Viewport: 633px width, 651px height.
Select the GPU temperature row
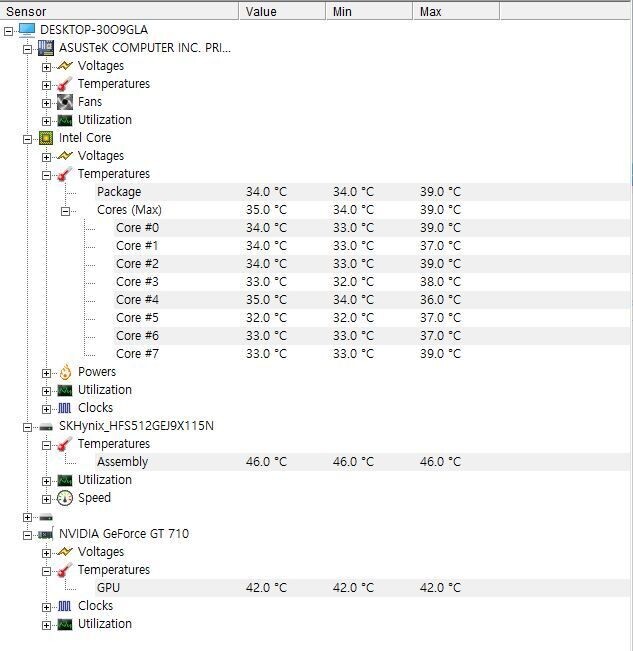tap(108, 588)
